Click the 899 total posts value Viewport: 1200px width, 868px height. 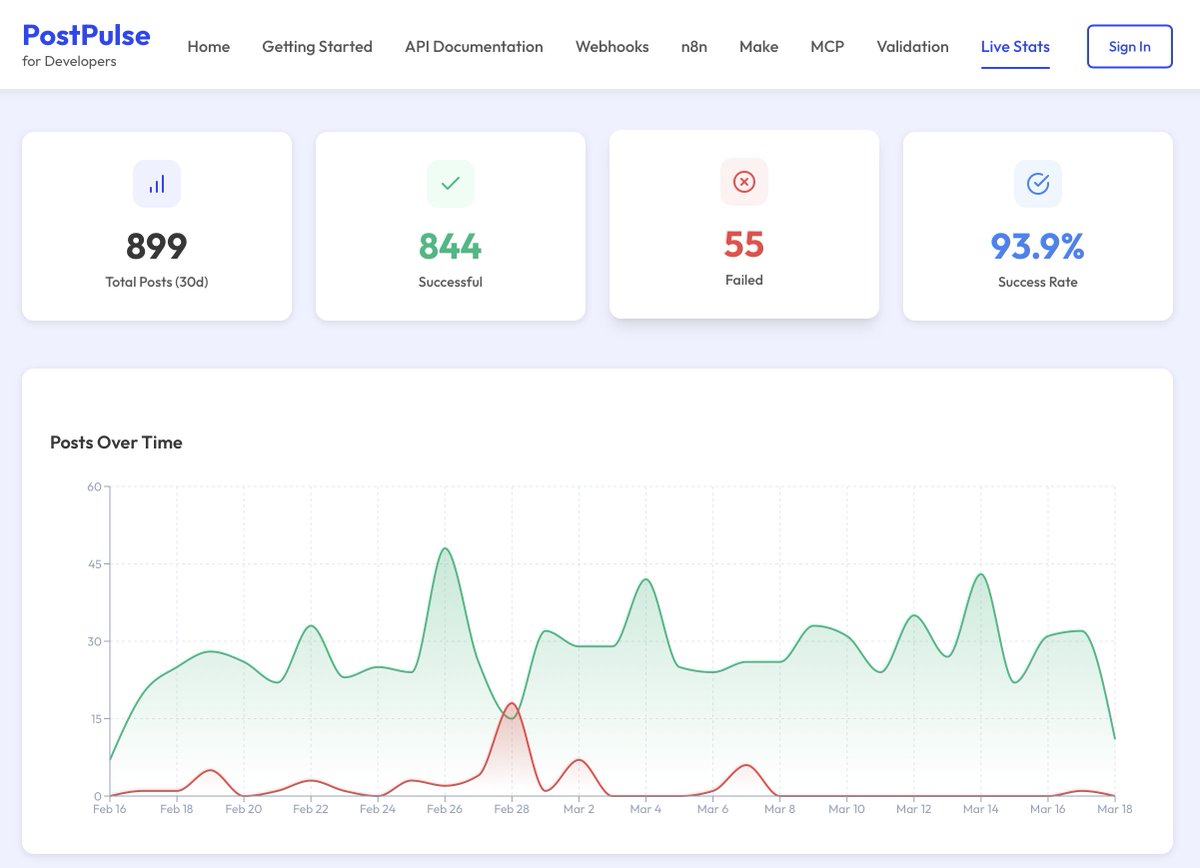coord(157,246)
